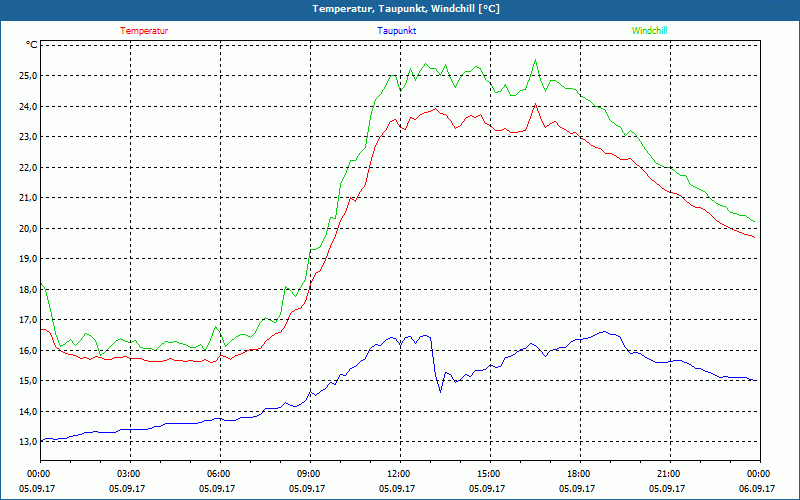
Task: Click the red Temperatur legend label
Action: 144,31
